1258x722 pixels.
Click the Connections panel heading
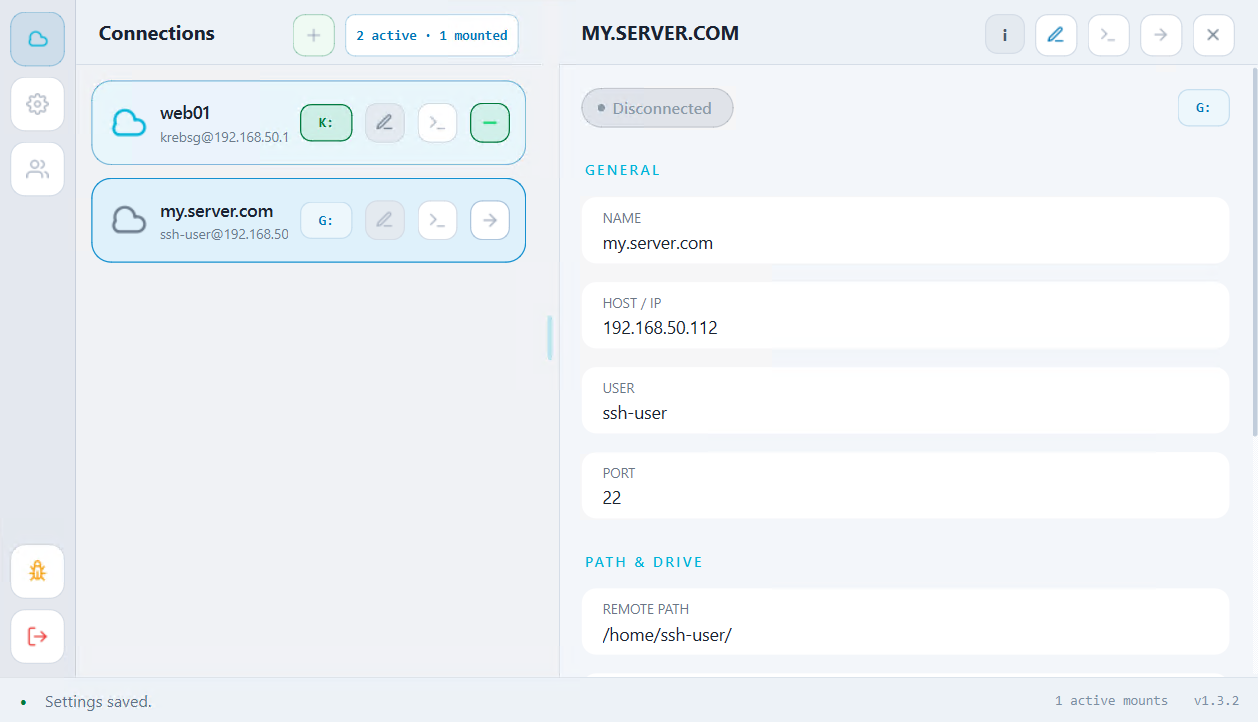point(157,33)
